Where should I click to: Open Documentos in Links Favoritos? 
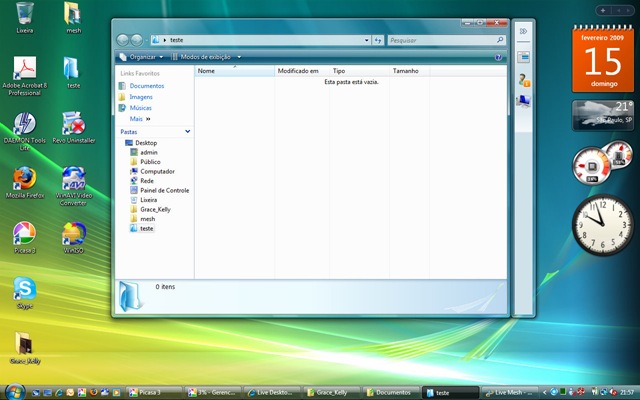pyautogui.click(x=146, y=86)
